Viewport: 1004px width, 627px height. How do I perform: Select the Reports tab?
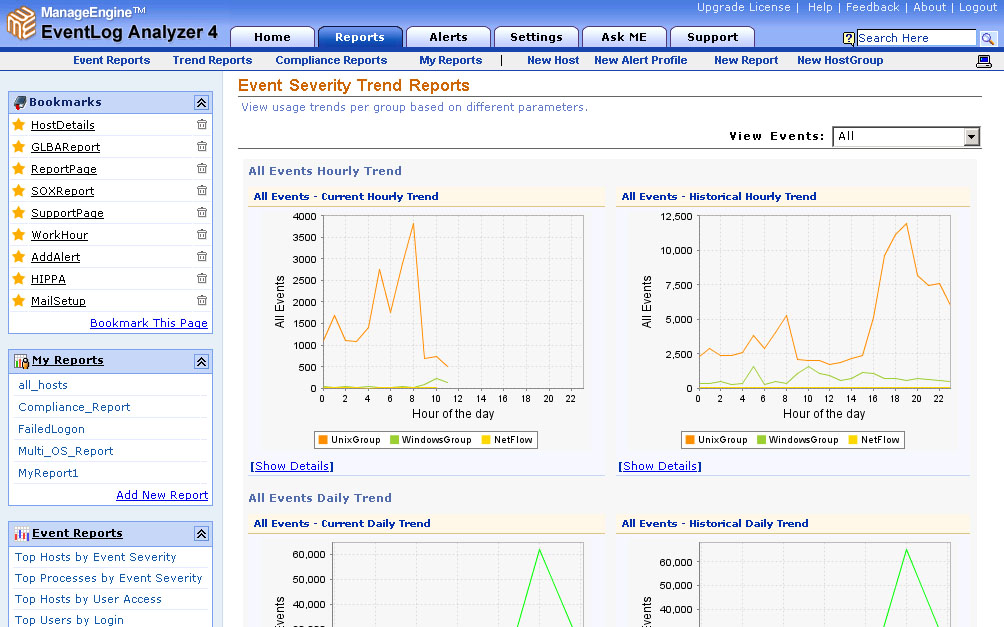coord(360,37)
